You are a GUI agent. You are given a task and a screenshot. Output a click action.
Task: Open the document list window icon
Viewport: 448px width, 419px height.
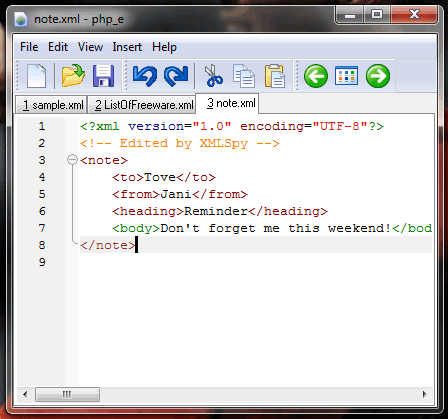(346, 76)
